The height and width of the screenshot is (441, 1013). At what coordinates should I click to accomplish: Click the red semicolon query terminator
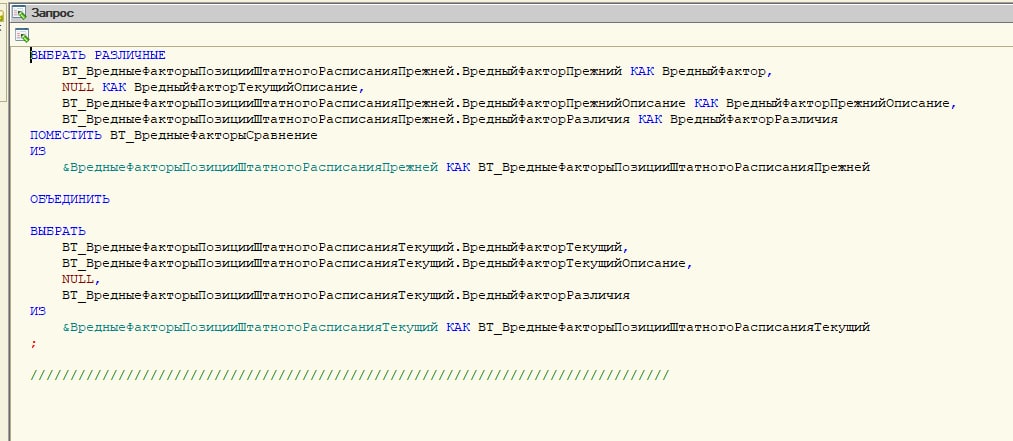point(34,344)
